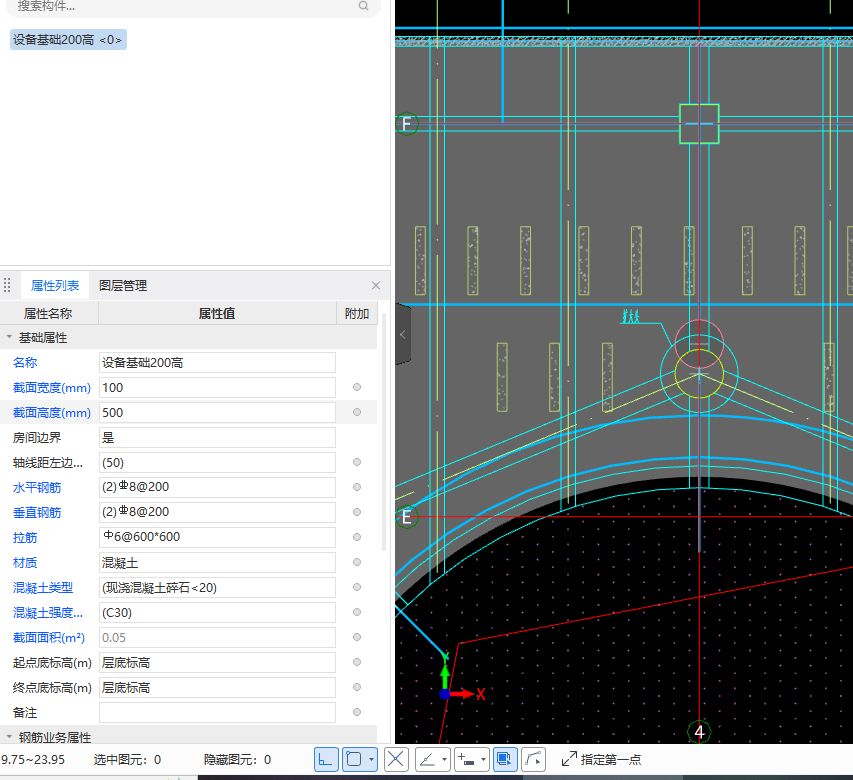Image resolution: width=853 pixels, height=780 pixels.
Task: Edit 名称 value field
Action: pos(217,363)
